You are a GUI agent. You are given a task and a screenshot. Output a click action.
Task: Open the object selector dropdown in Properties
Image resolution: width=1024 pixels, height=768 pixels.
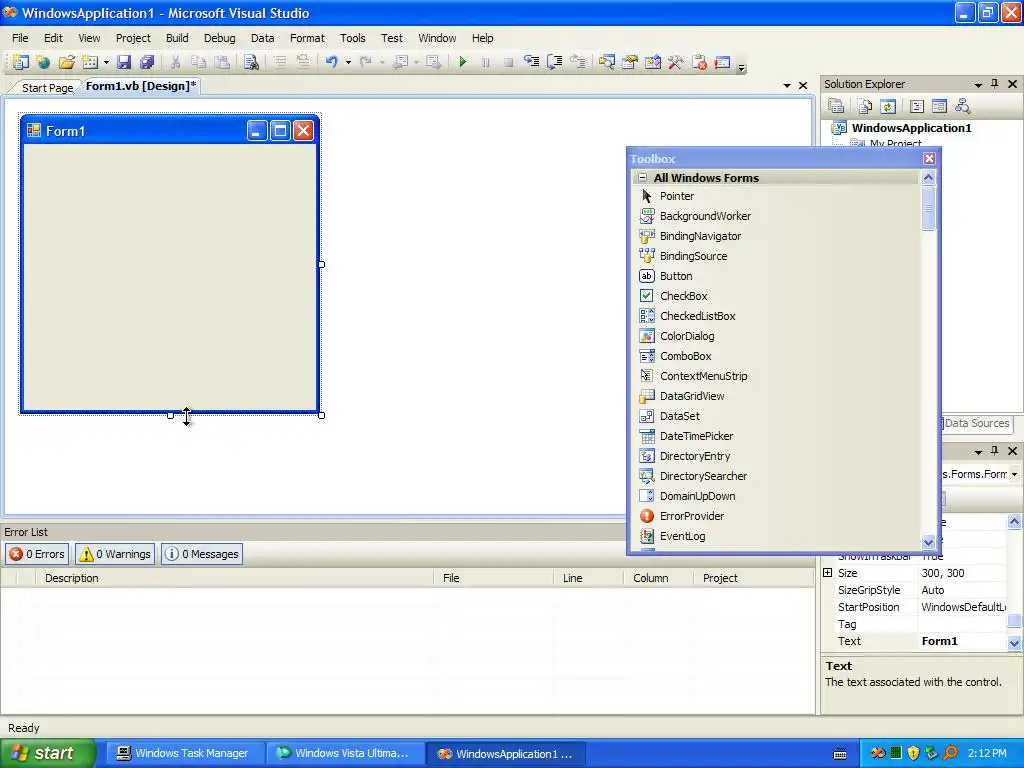click(1014, 474)
